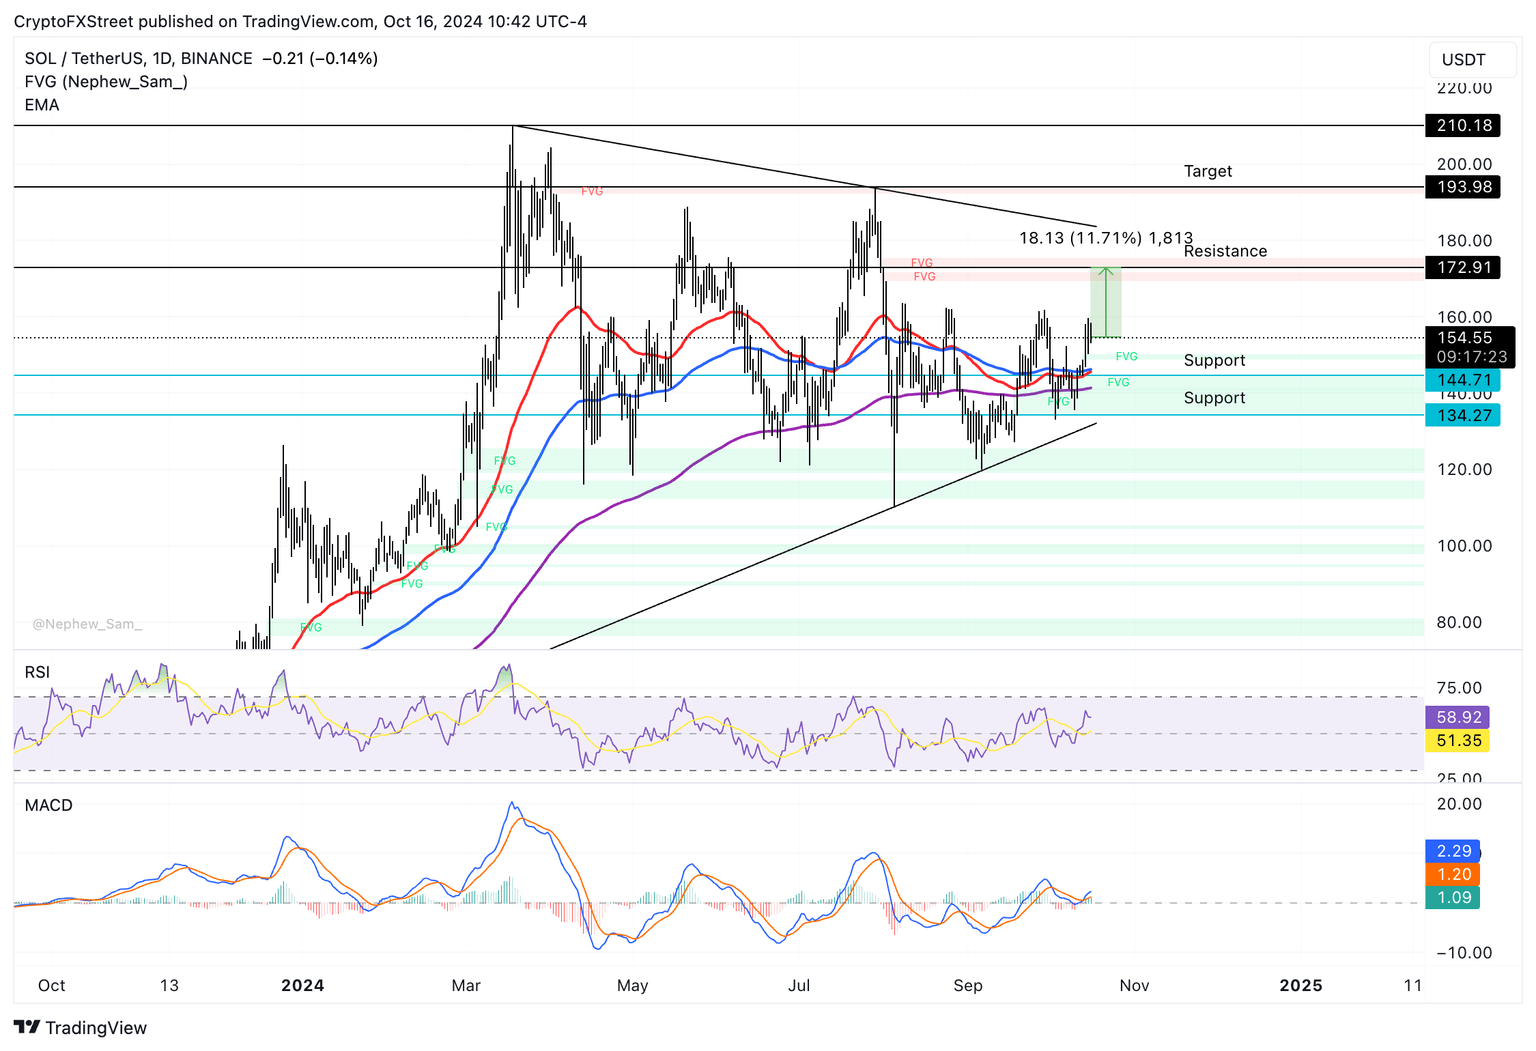This screenshot has width=1536, height=1051.
Task: Select the blue MACD value 2.29 tag
Action: tap(1453, 851)
